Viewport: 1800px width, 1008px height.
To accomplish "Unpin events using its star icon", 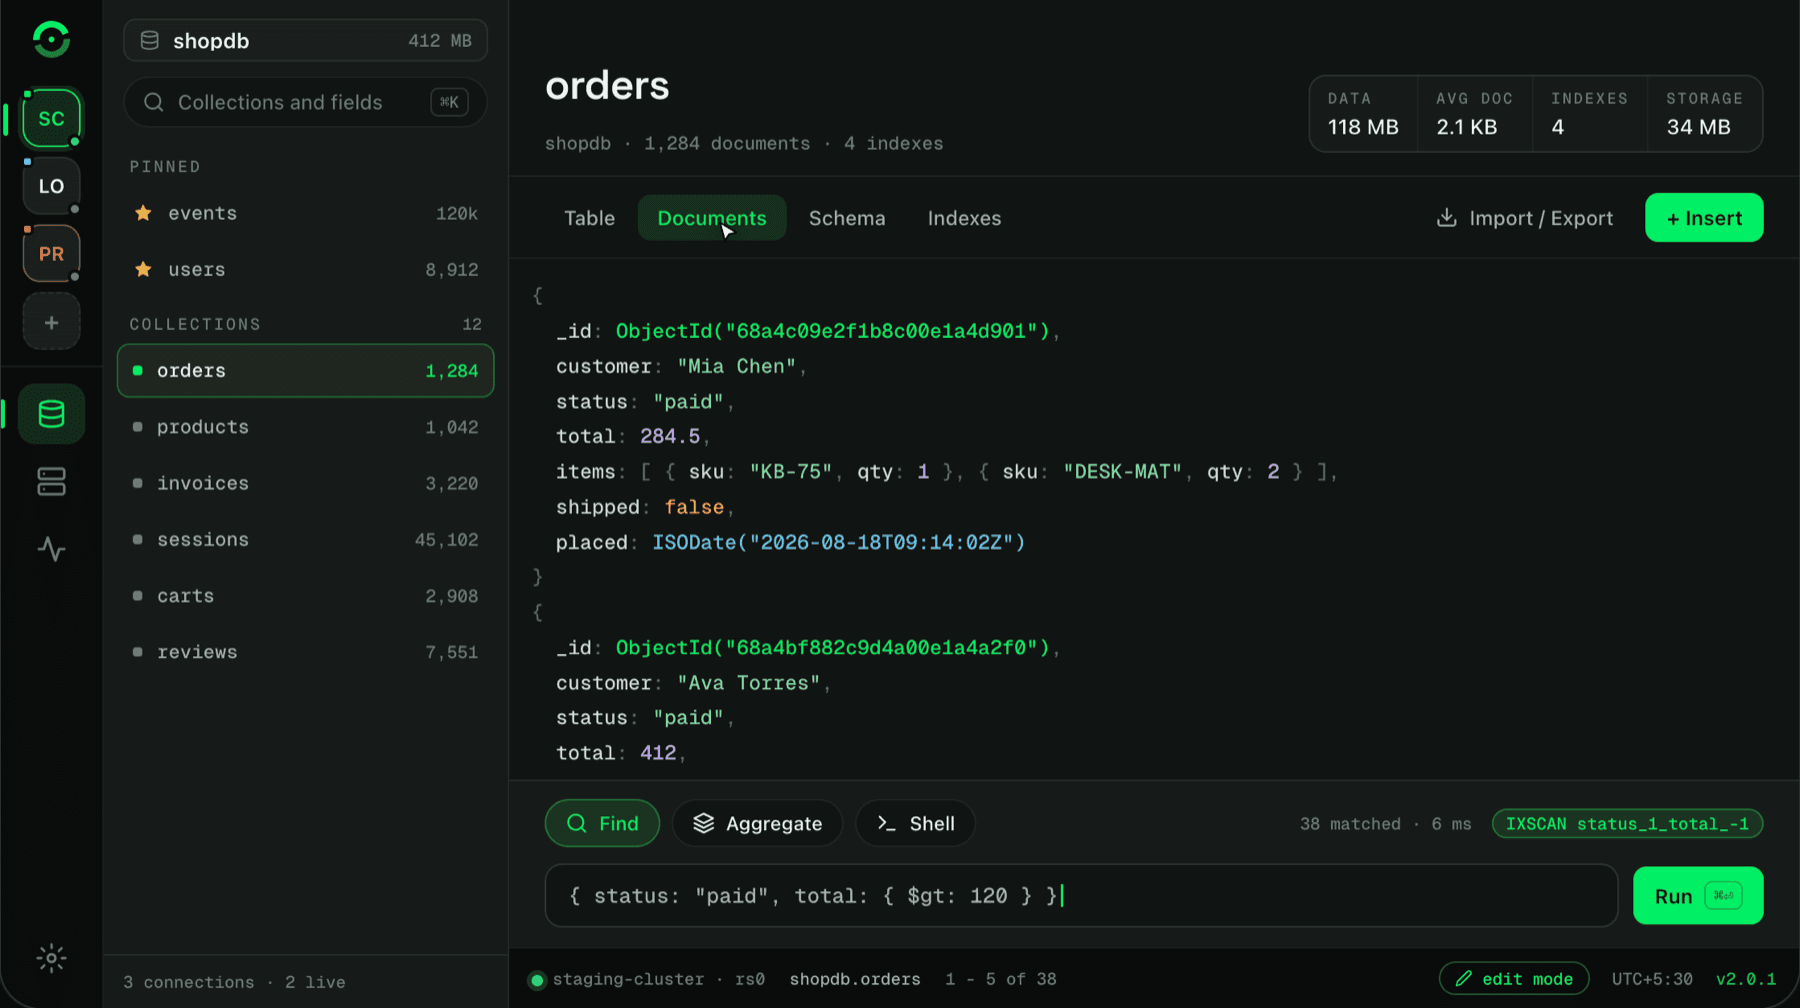I will 143,213.
